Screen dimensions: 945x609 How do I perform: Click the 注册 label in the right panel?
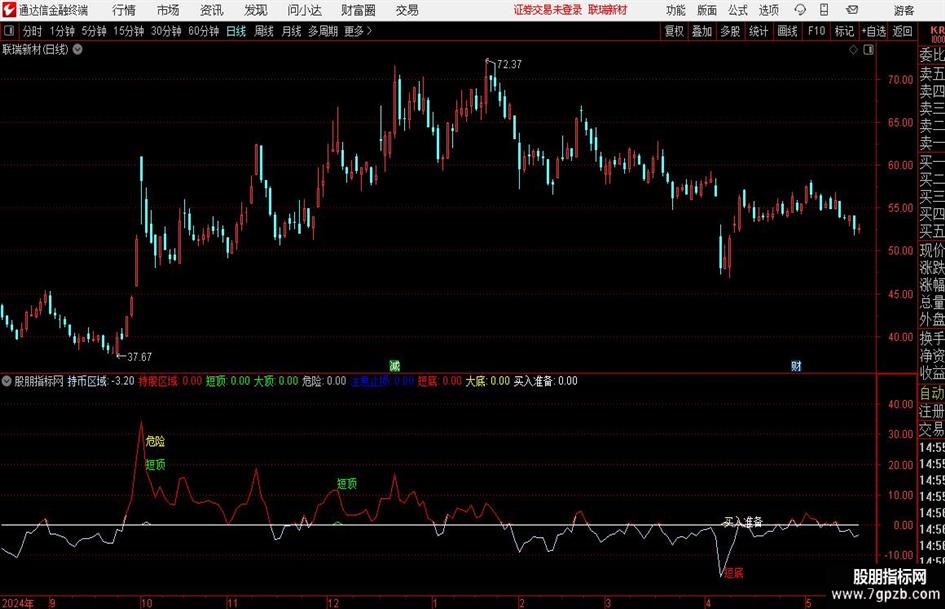(932, 411)
